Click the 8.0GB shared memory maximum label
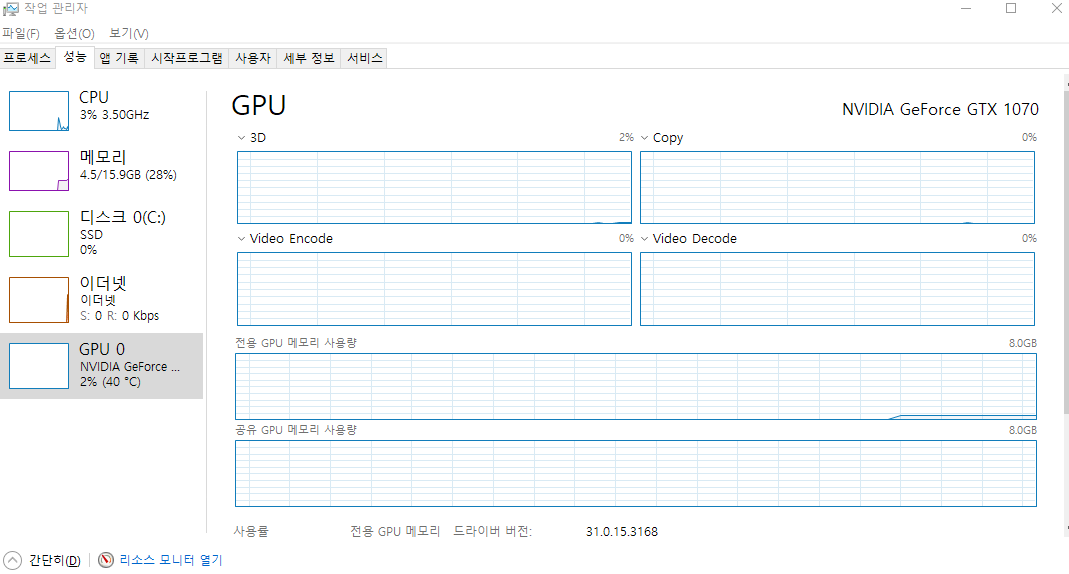The width and height of the screenshot is (1069, 574). (1023, 430)
